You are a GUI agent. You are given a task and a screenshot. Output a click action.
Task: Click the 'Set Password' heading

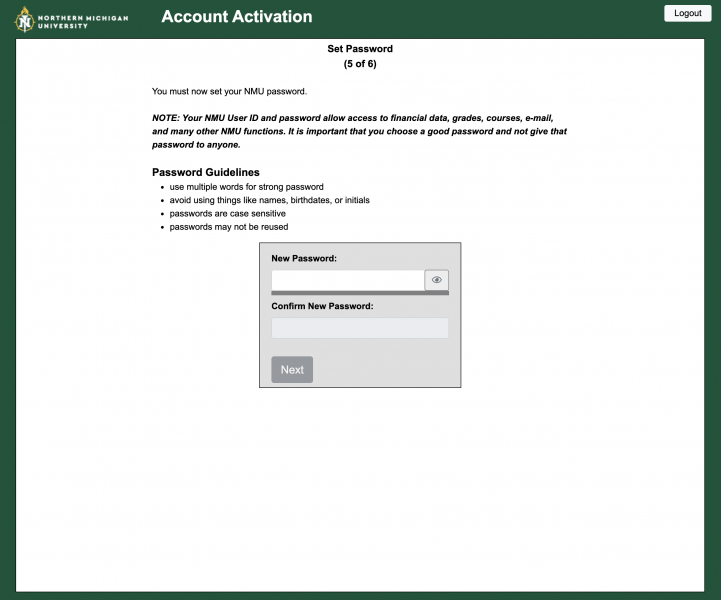click(x=360, y=49)
